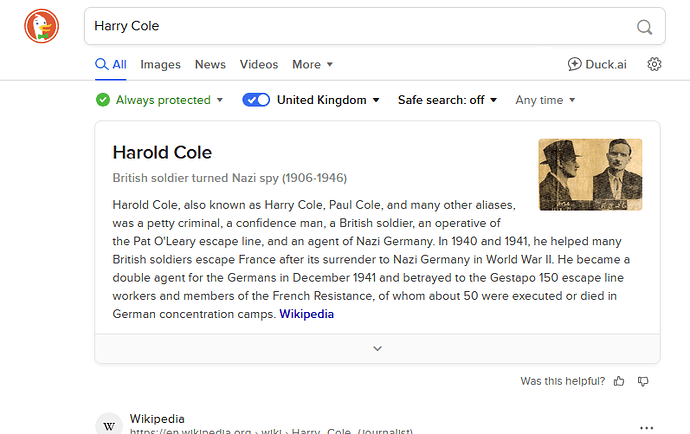The image size is (690, 434).
Task: Open the three-dot menu for Wikipedia result
Action: (x=646, y=427)
